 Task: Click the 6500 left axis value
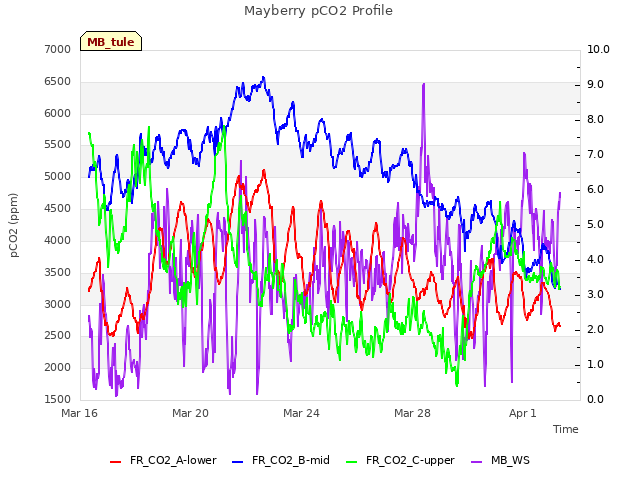pyautogui.click(x=58, y=81)
